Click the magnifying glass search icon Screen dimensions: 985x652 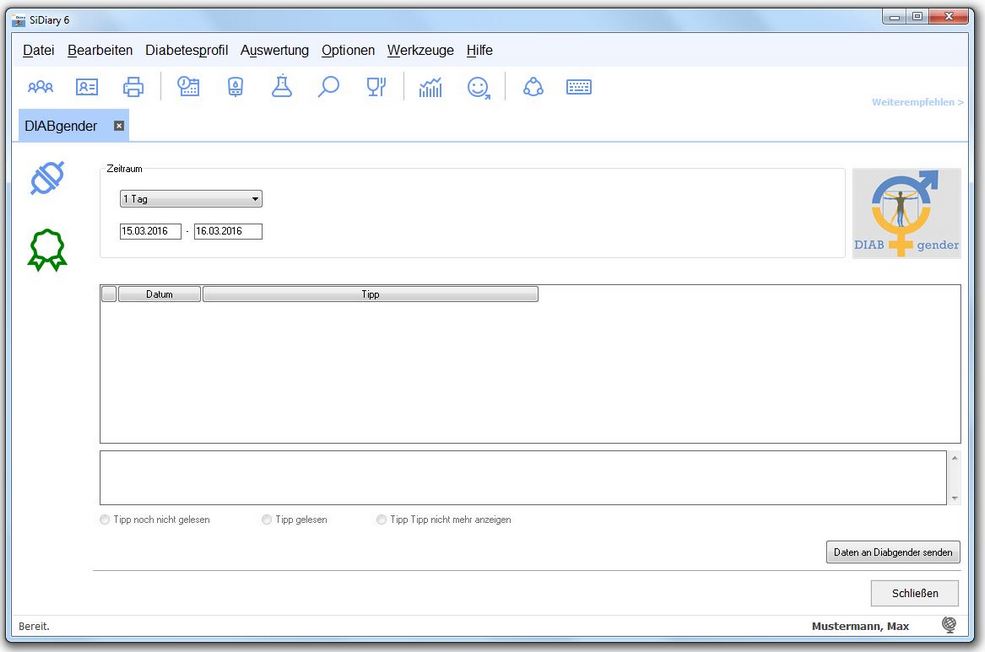(328, 87)
